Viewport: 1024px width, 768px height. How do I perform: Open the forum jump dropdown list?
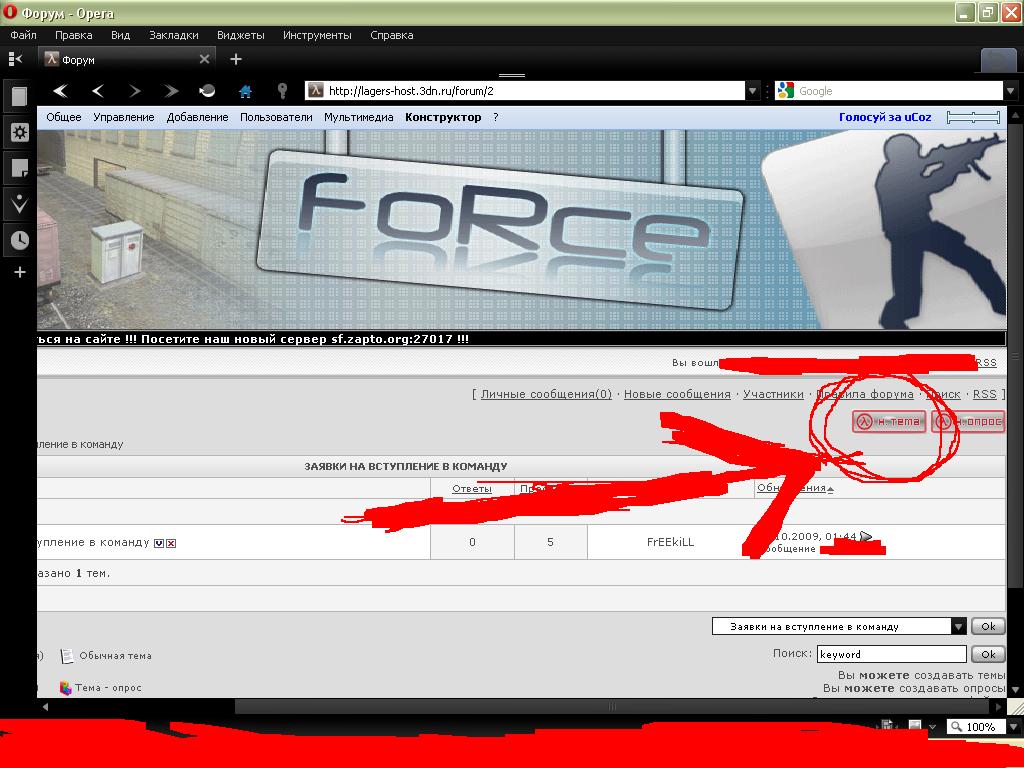click(839, 626)
